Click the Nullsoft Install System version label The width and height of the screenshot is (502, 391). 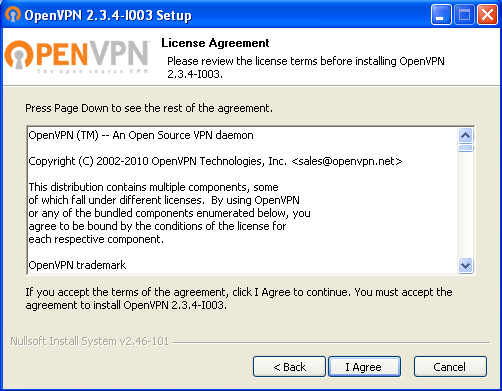[90, 341]
